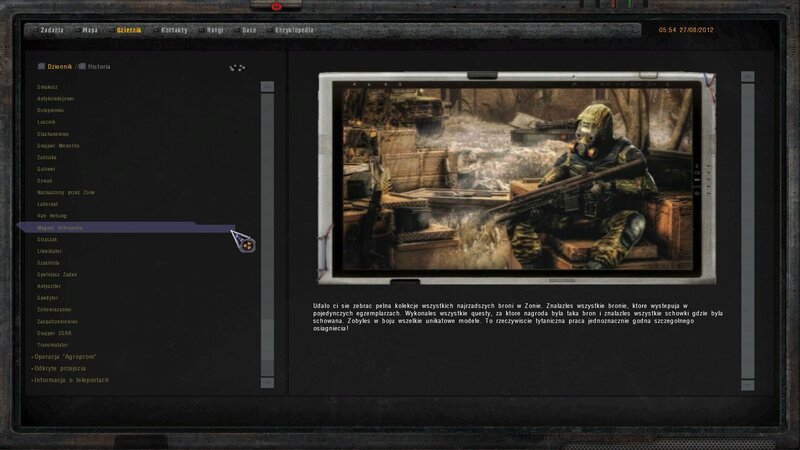This screenshot has width=800, height=450.
Task: Click the icon beside the Kontakty tab
Action: tap(154, 30)
